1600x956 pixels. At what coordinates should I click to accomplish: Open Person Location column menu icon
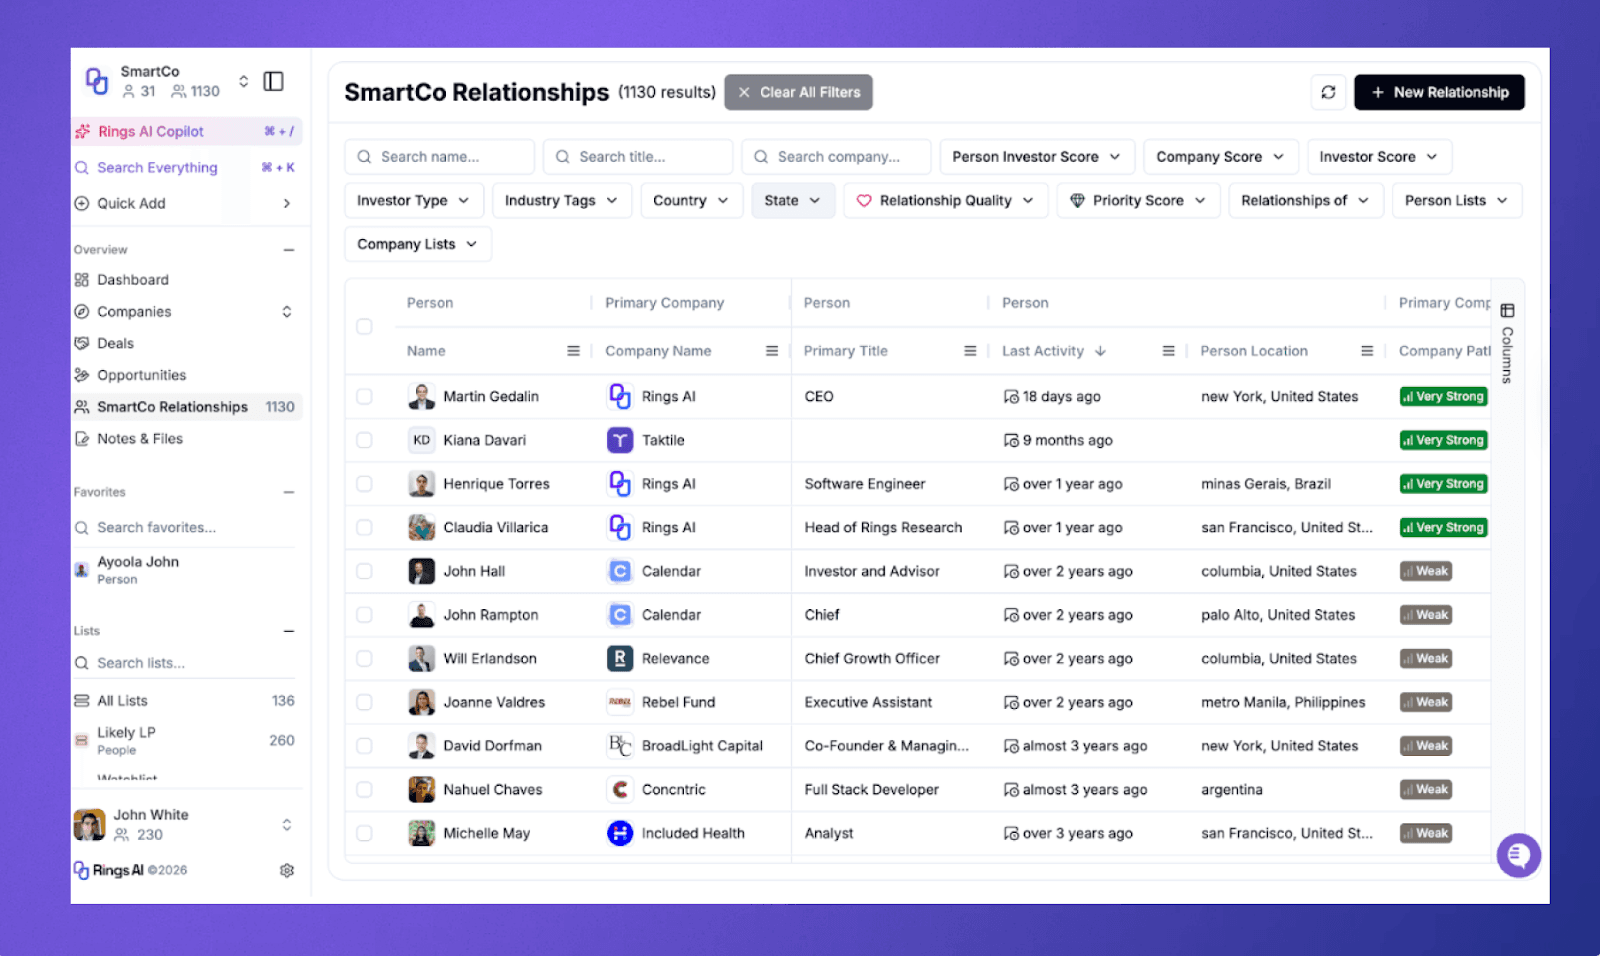[x=1367, y=351]
